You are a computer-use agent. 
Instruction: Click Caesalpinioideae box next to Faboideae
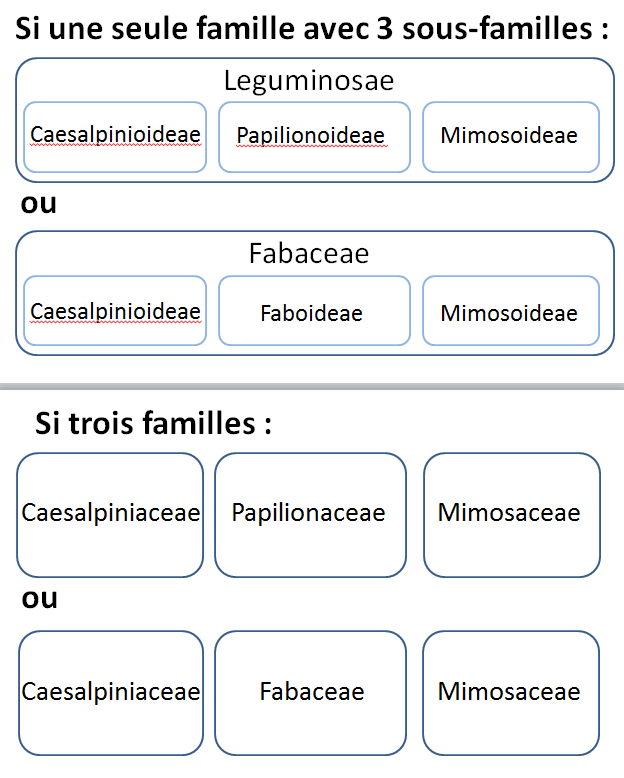pyautogui.click(x=115, y=312)
